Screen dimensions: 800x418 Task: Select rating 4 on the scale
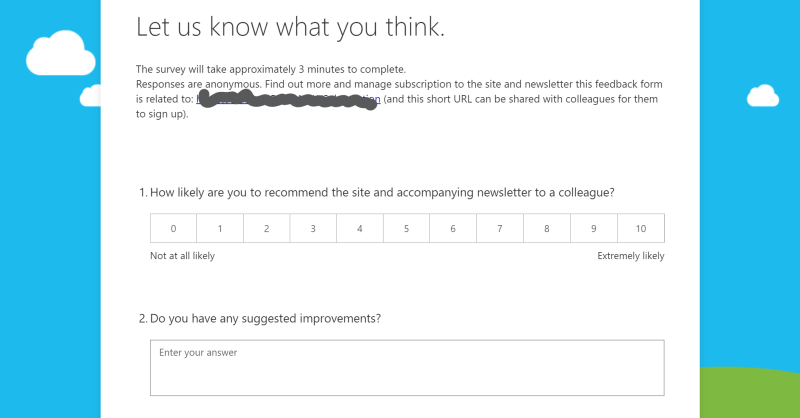point(360,229)
